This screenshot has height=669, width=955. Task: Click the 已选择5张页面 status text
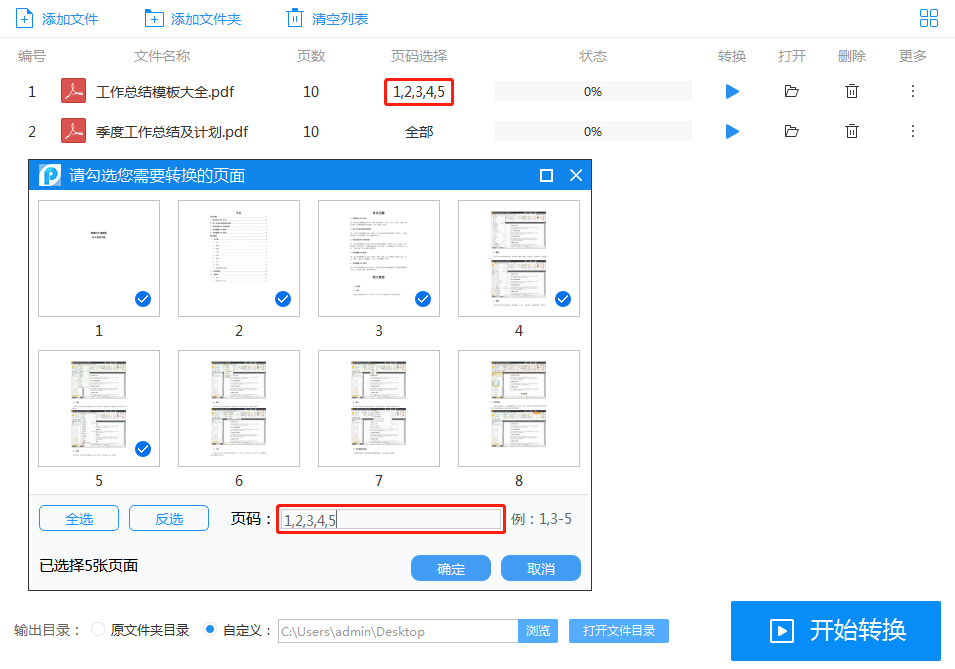pyautogui.click(x=89, y=565)
